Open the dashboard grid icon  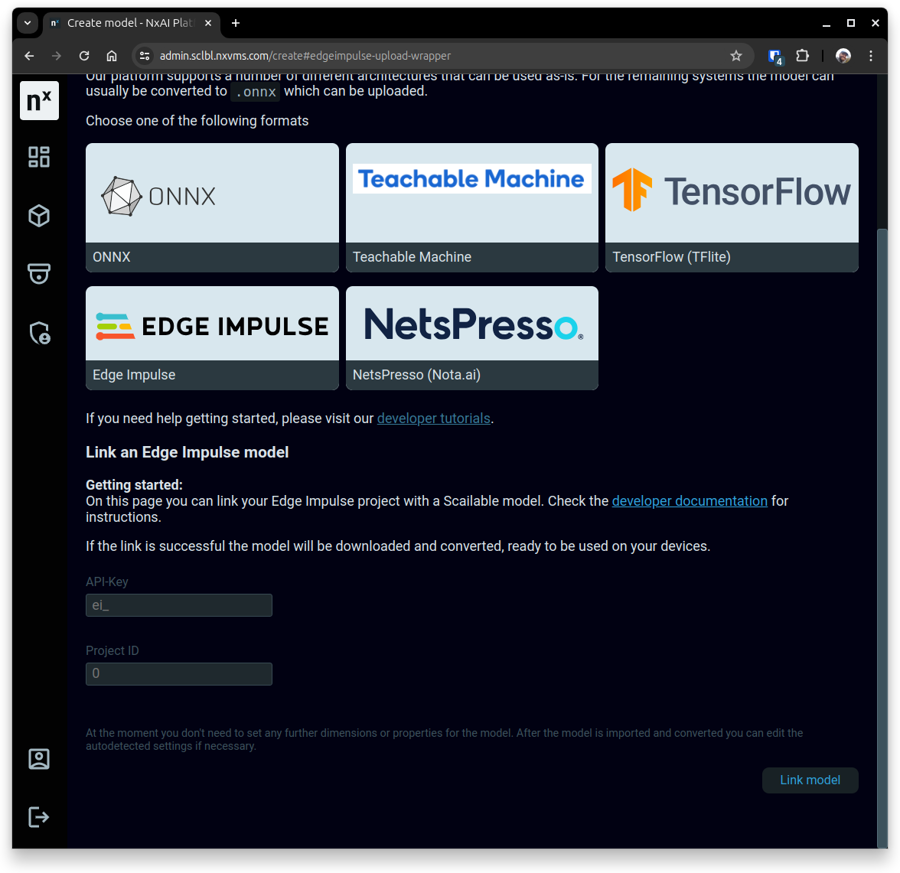[x=39, y=157]
